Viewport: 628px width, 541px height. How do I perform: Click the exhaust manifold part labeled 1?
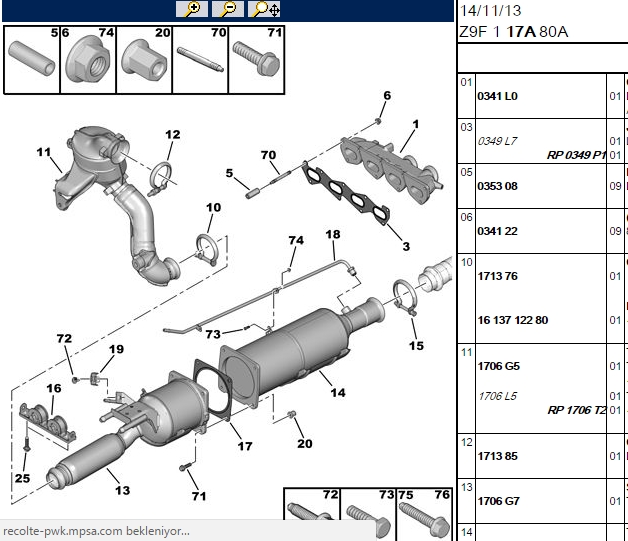point(390,170)
